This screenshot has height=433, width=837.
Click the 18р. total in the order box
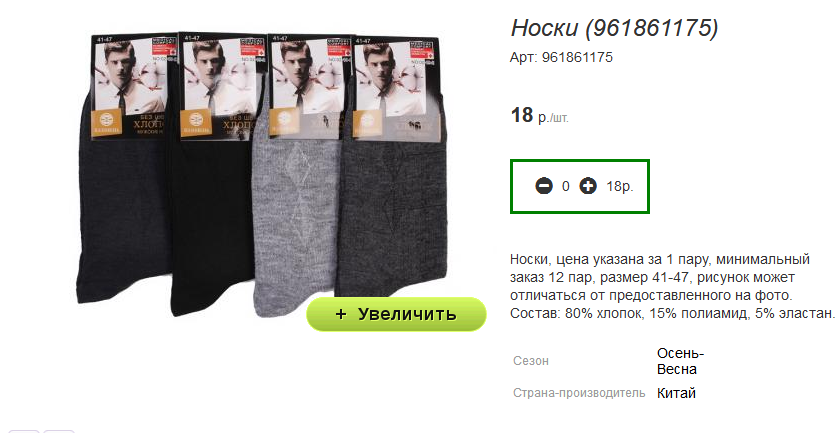tap(620, 186)
